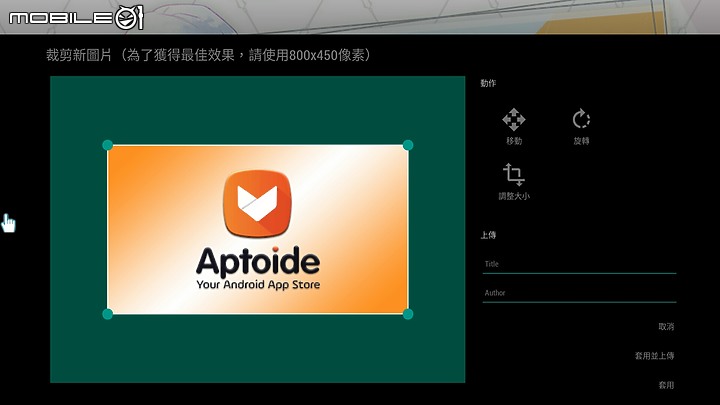The height and width of the screenshot is (405, 720).
Task: Select the 移動 move action icon
Action: click(513, 120)
